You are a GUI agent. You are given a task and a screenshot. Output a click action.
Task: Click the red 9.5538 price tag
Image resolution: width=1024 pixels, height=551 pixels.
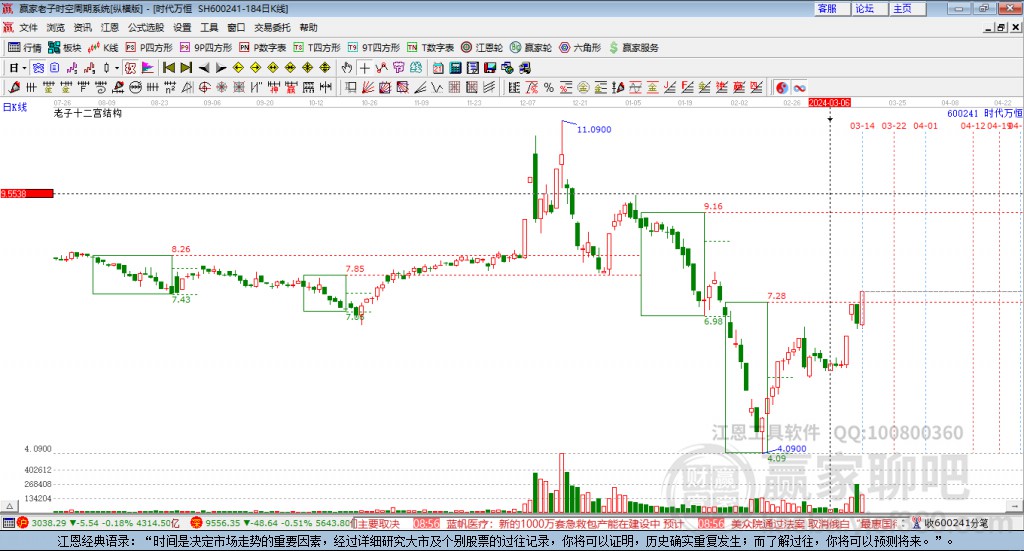pyautogui.click(x=27, y=193)
